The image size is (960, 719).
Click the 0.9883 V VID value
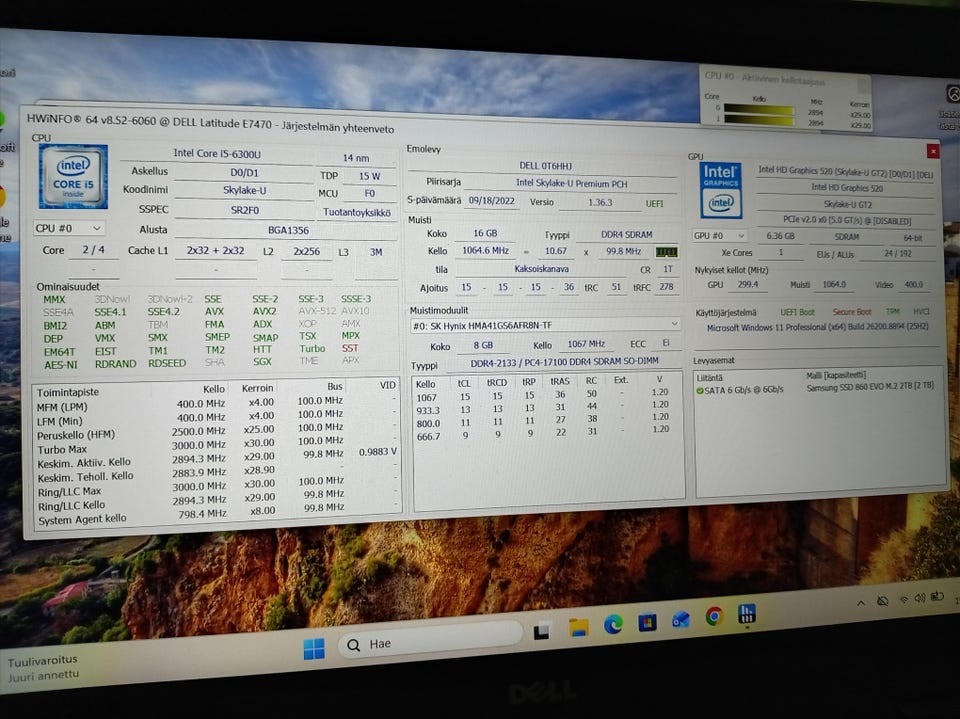click(378, 452)
